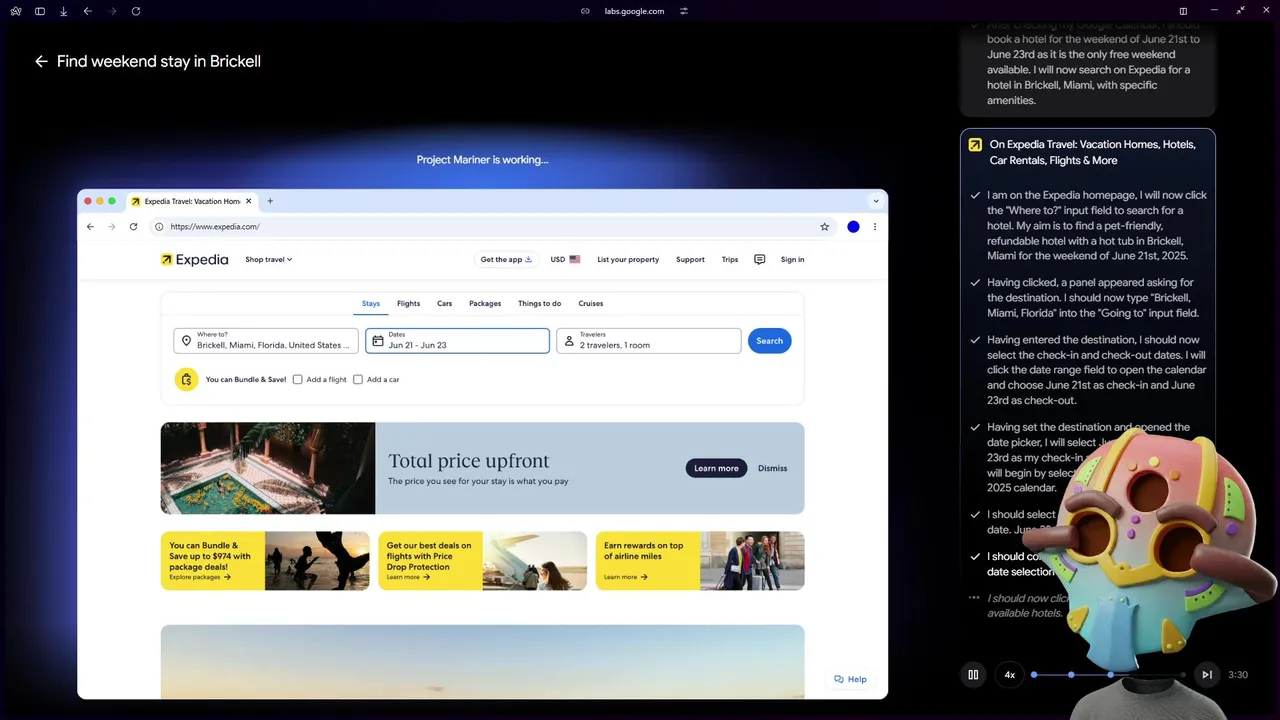The image size is (1280, 720).
Task: Expand the inner browser tab list chevron
Action: (x=876, y=201)
